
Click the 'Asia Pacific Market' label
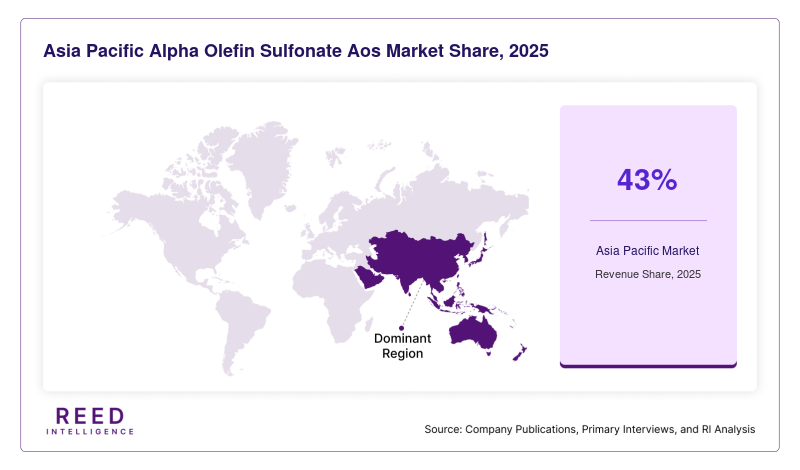tap(647, 251)
